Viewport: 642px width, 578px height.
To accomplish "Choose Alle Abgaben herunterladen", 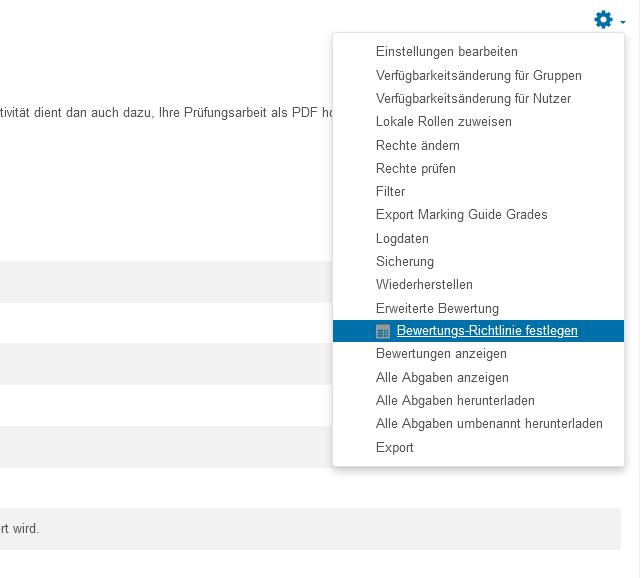I will pyautogui.click(x=455, y=400).
